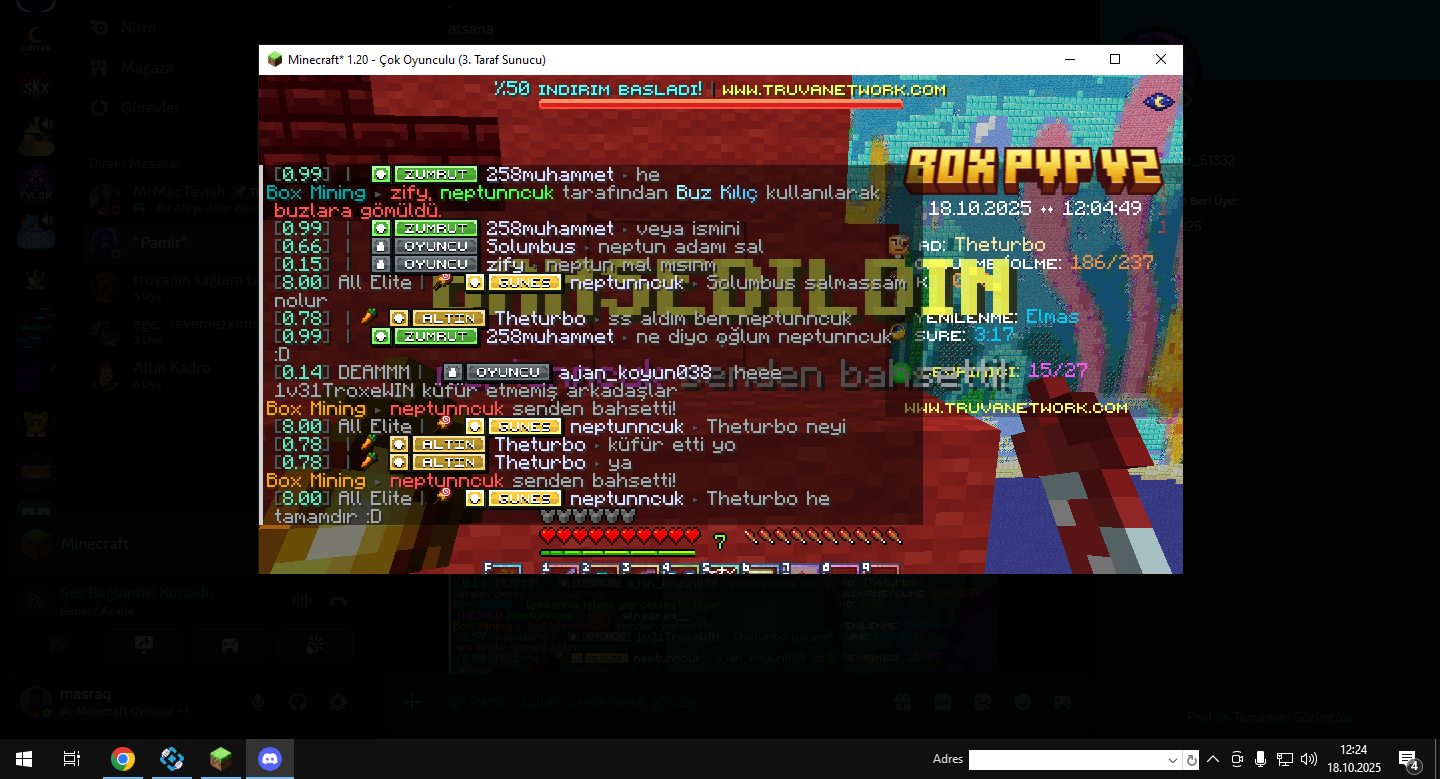Viewport: 1440px width, 779px height.
Task: Open the Nitro tab
Action: coord(138,27)
